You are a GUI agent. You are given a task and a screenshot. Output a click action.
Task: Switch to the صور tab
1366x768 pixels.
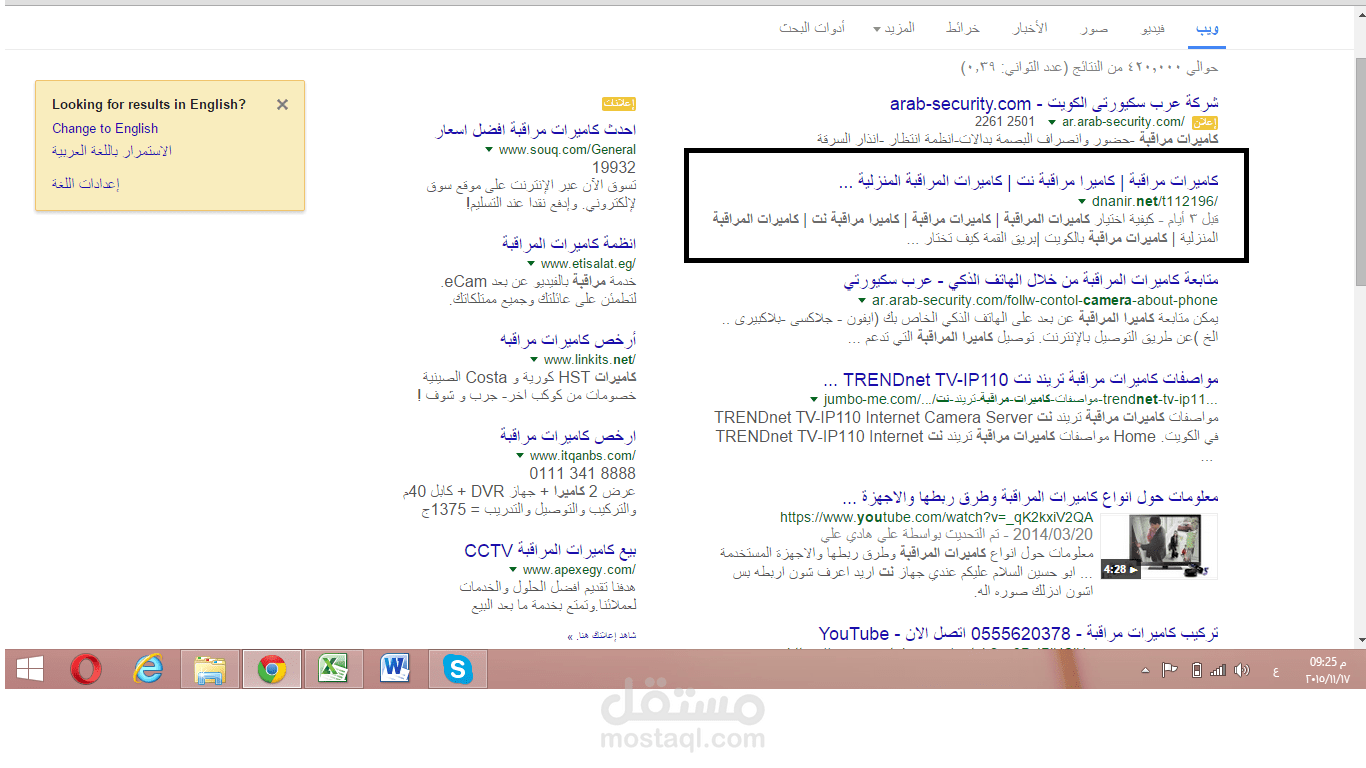click(x=1094, y=28)
